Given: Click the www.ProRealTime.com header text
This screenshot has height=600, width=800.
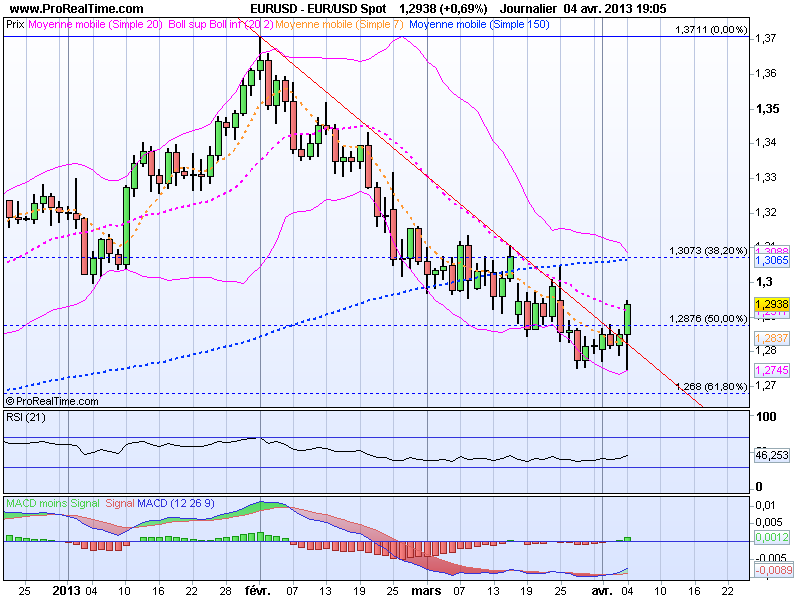Looking at the screenshot, I should [x=77, y=9].
